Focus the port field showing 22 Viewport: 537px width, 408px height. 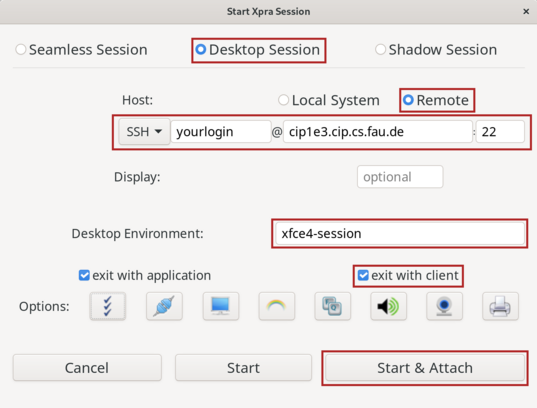click(500, 132)
